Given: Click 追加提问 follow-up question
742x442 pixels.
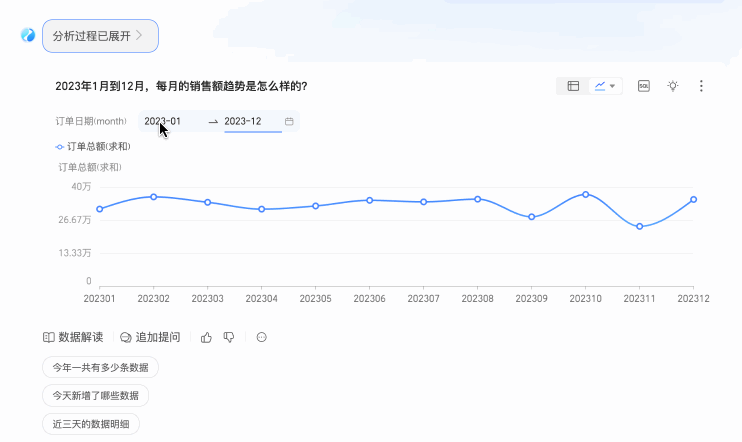Looking at the screenshot, I should 150,337.
